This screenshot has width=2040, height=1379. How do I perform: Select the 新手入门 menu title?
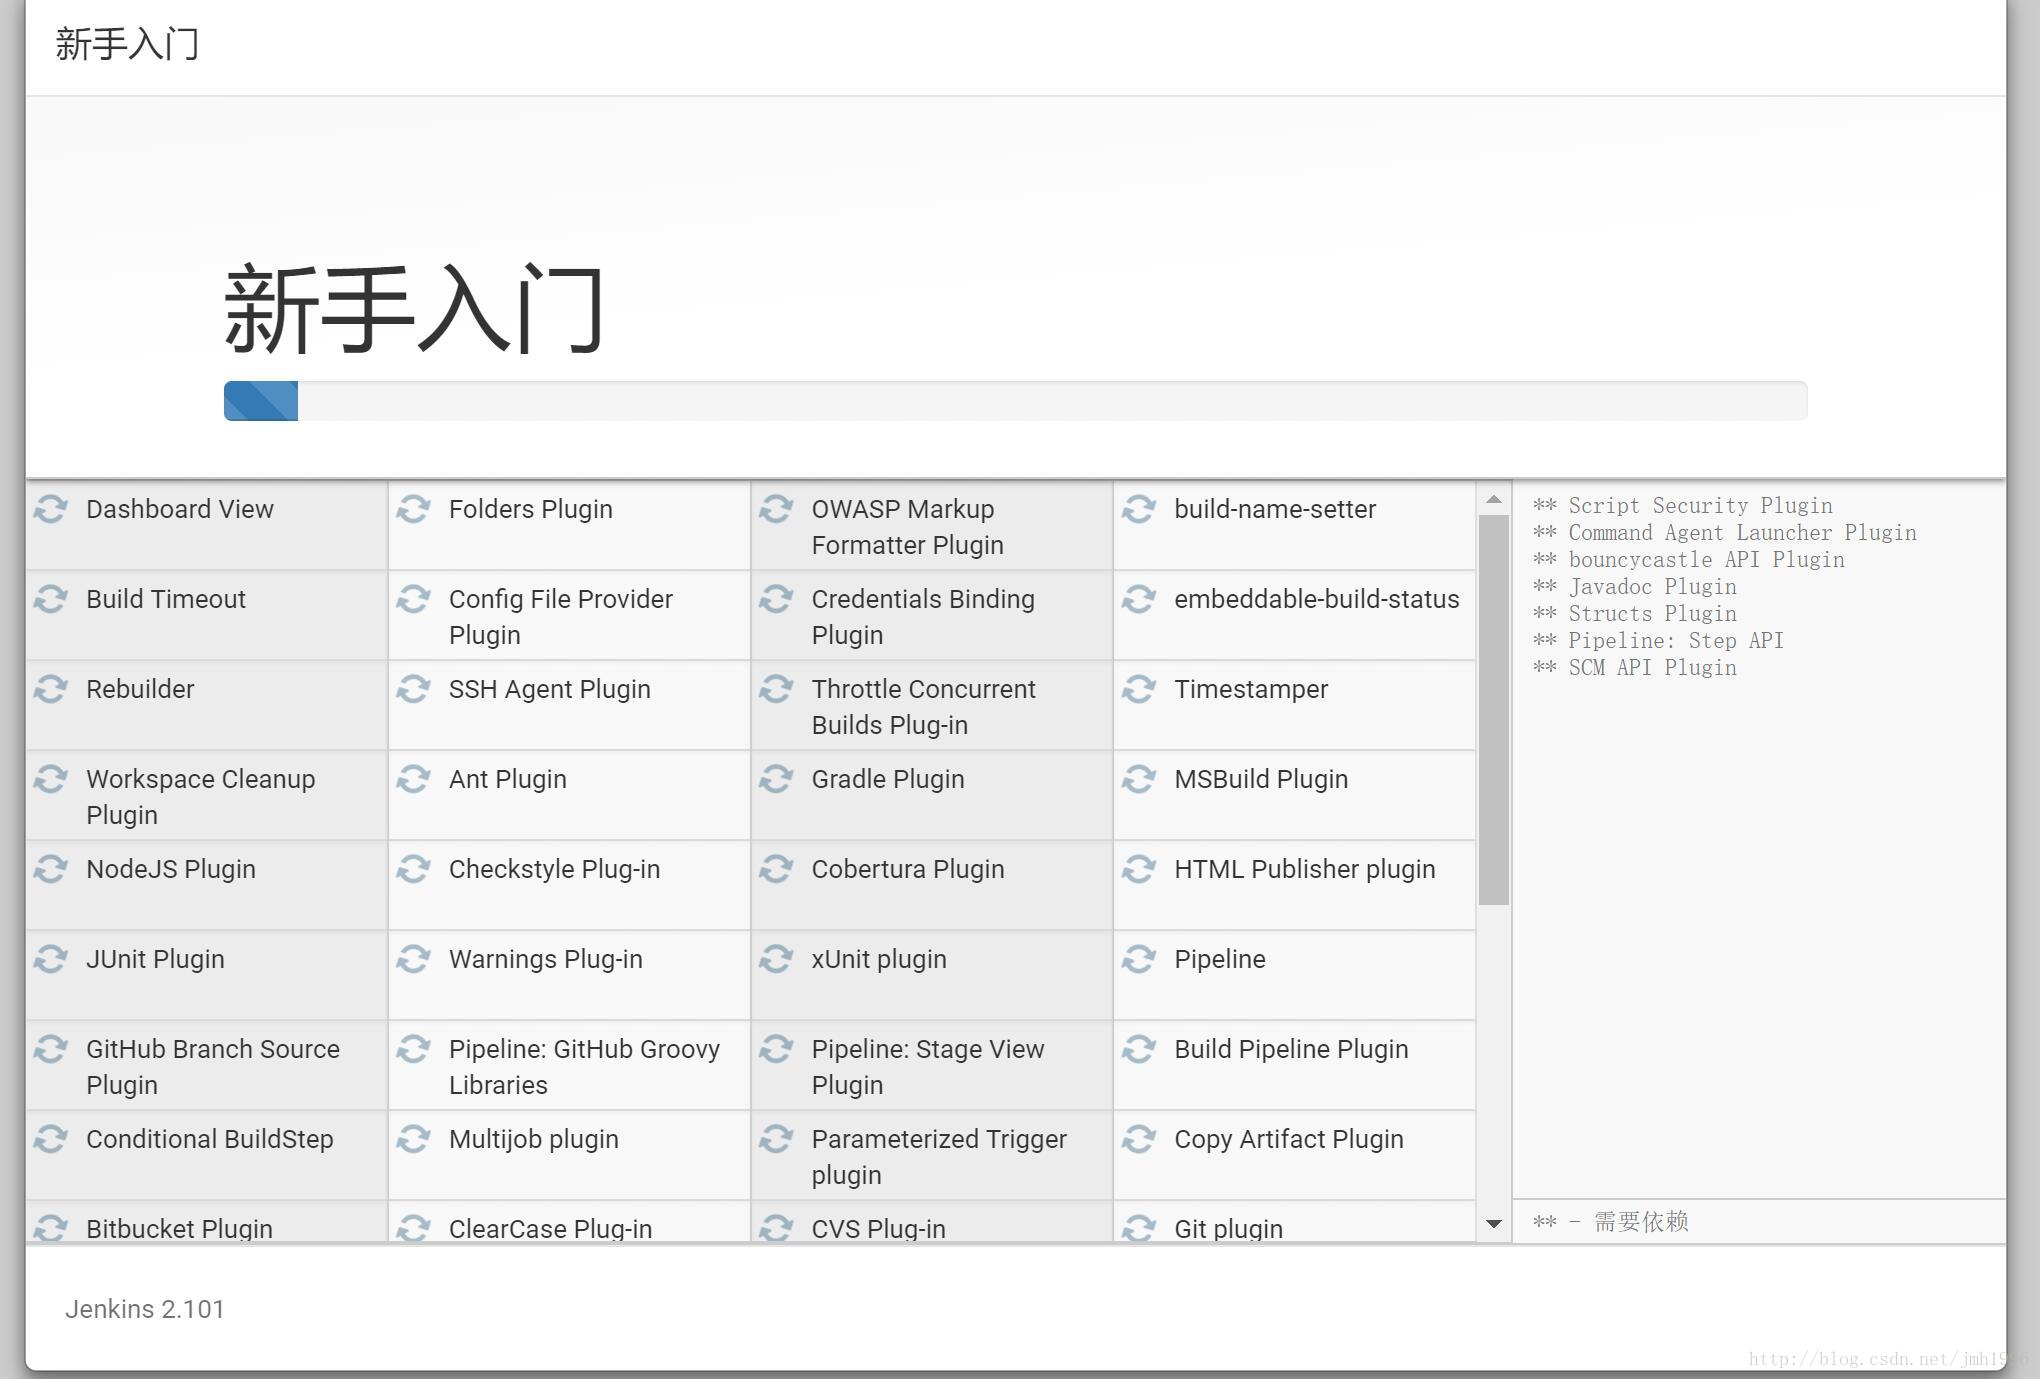131,43
